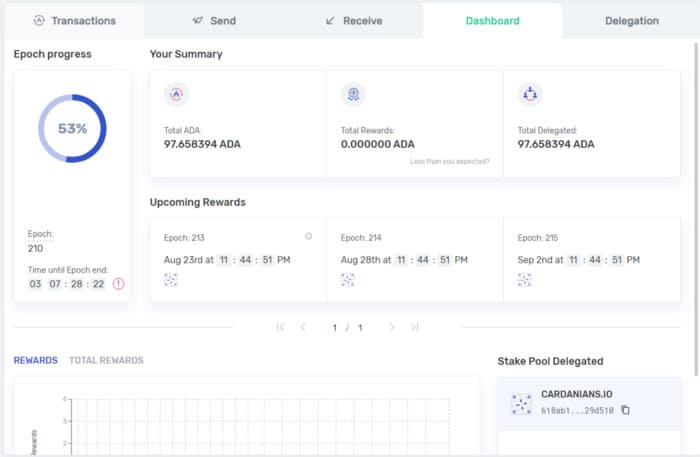The height and width of the screenshot is (457, 700).
Task: Click the Aug 23rd reward date
Action: click(227, 260)
